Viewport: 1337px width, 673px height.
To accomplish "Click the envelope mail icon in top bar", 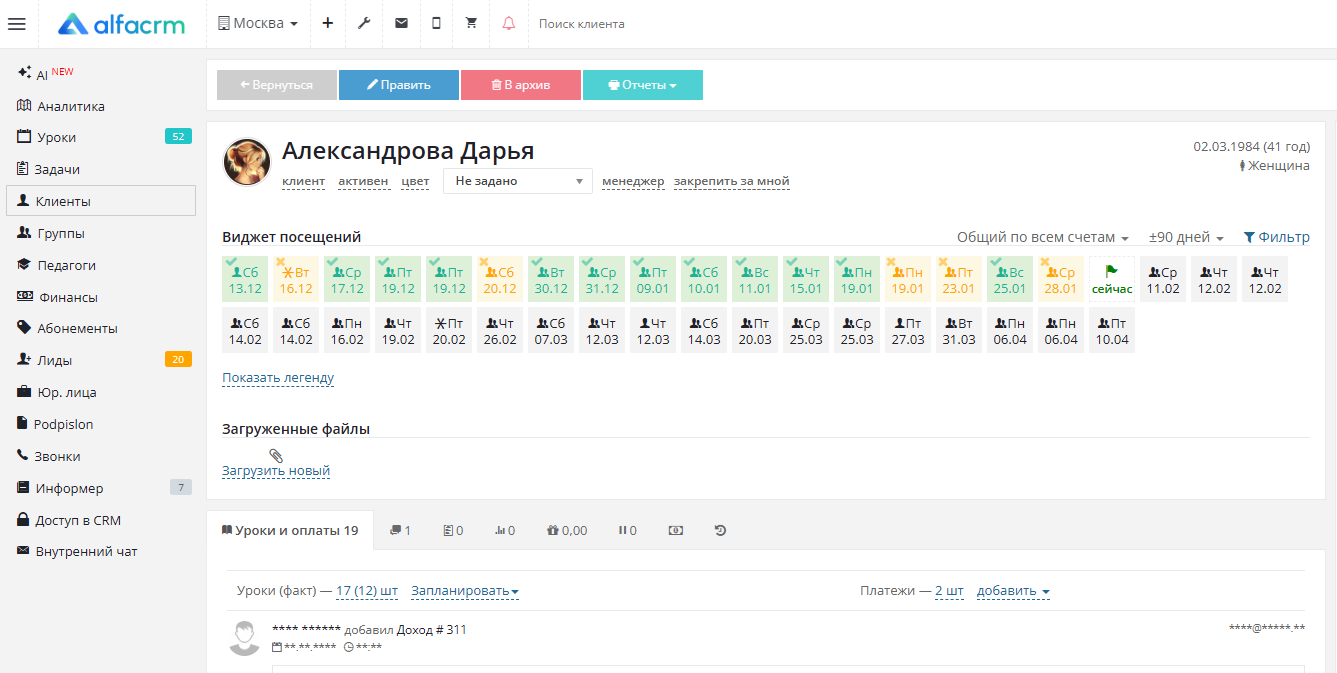I will click(x=401, y=23).
